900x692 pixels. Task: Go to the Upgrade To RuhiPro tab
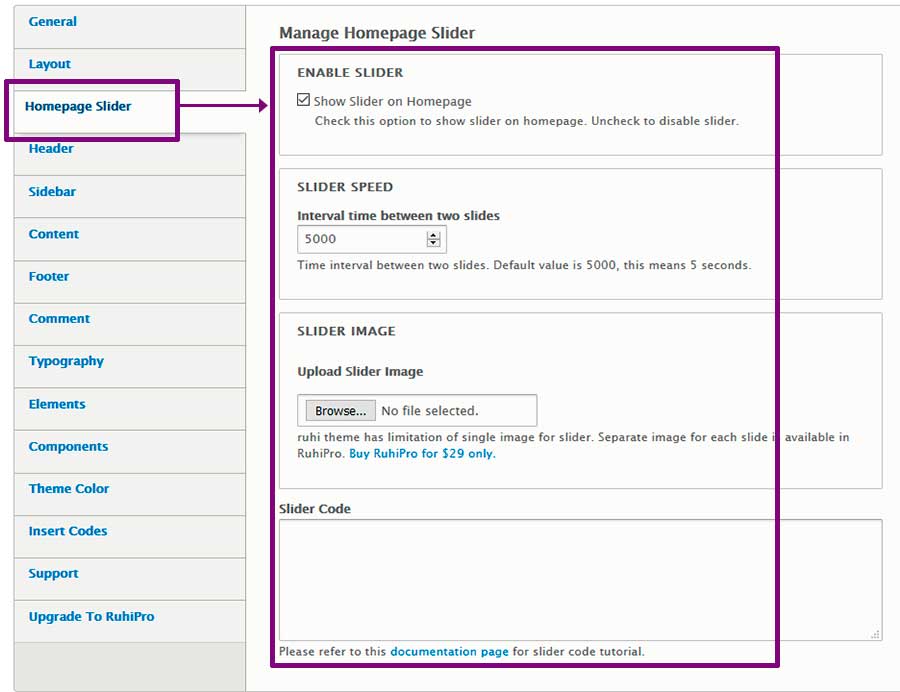tap(91, 617)
